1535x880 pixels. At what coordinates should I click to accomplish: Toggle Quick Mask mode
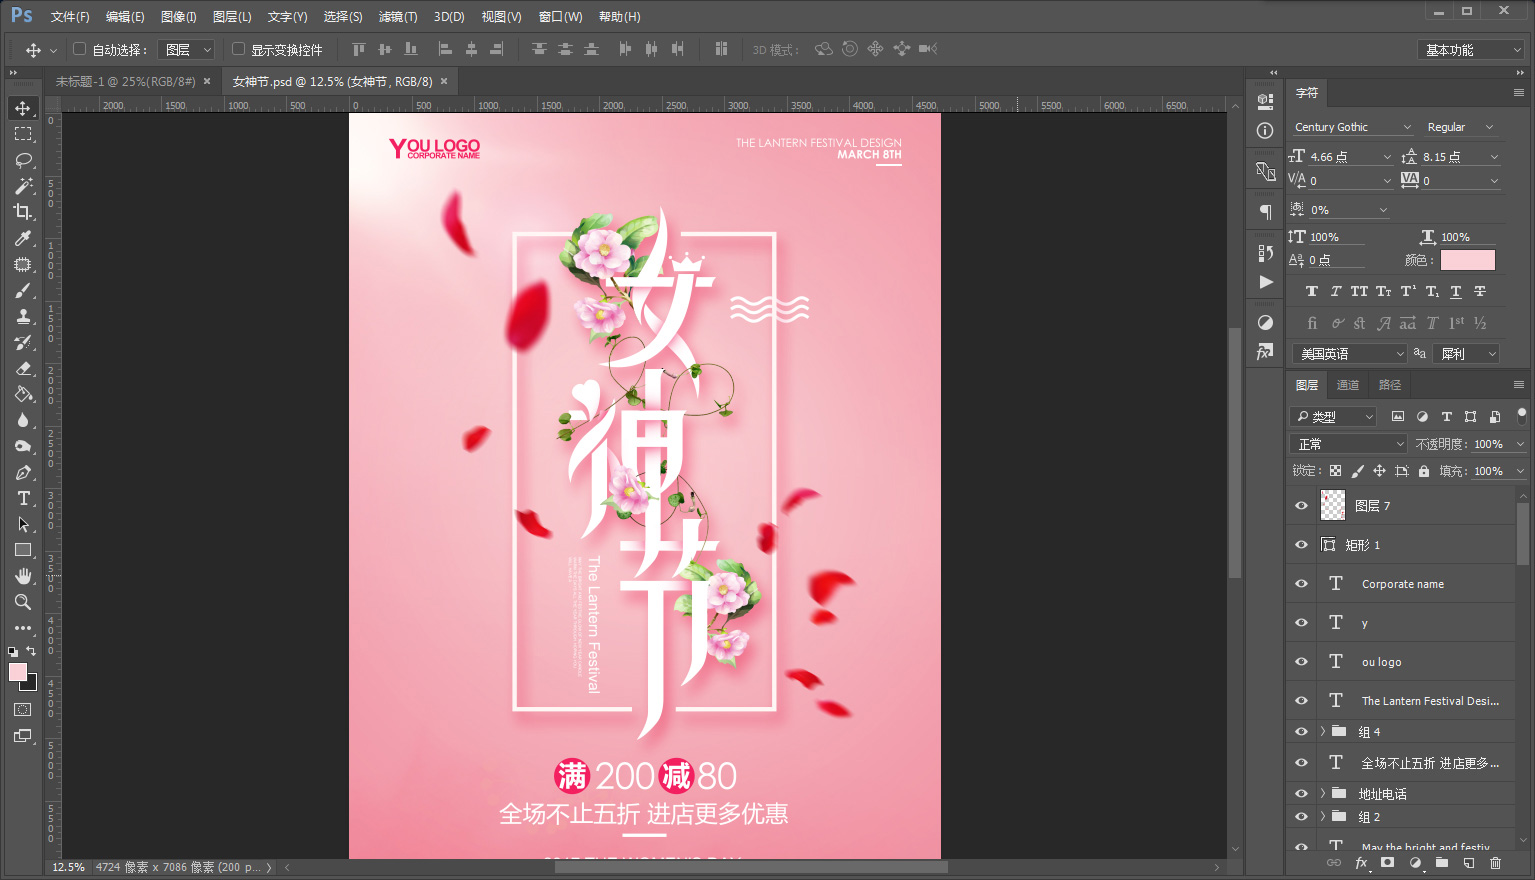point(23,709)
